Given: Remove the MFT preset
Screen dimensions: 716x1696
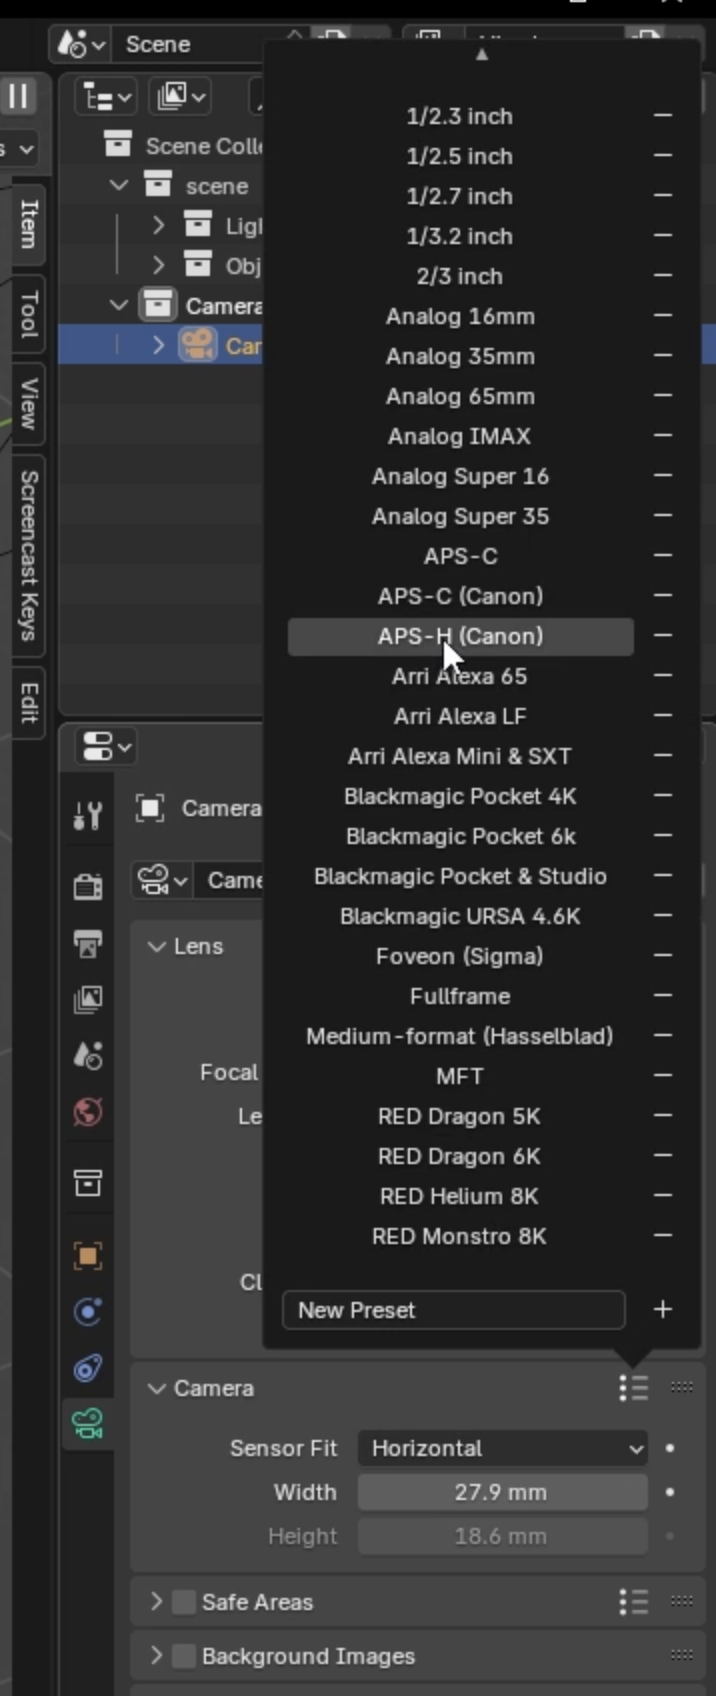Looking at the screenshot, I should pos(662,1076).
